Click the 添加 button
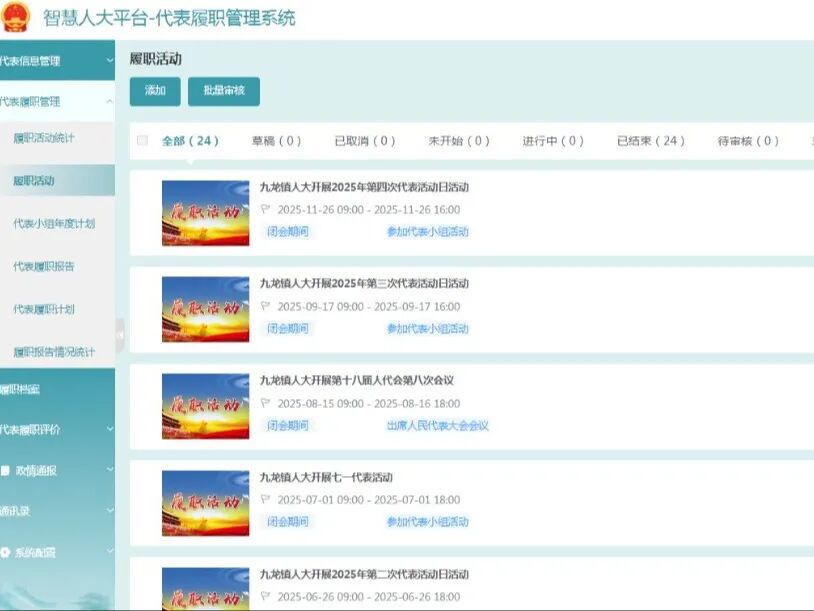The width and height of the screenshot is (814, 611). (155, 91)
